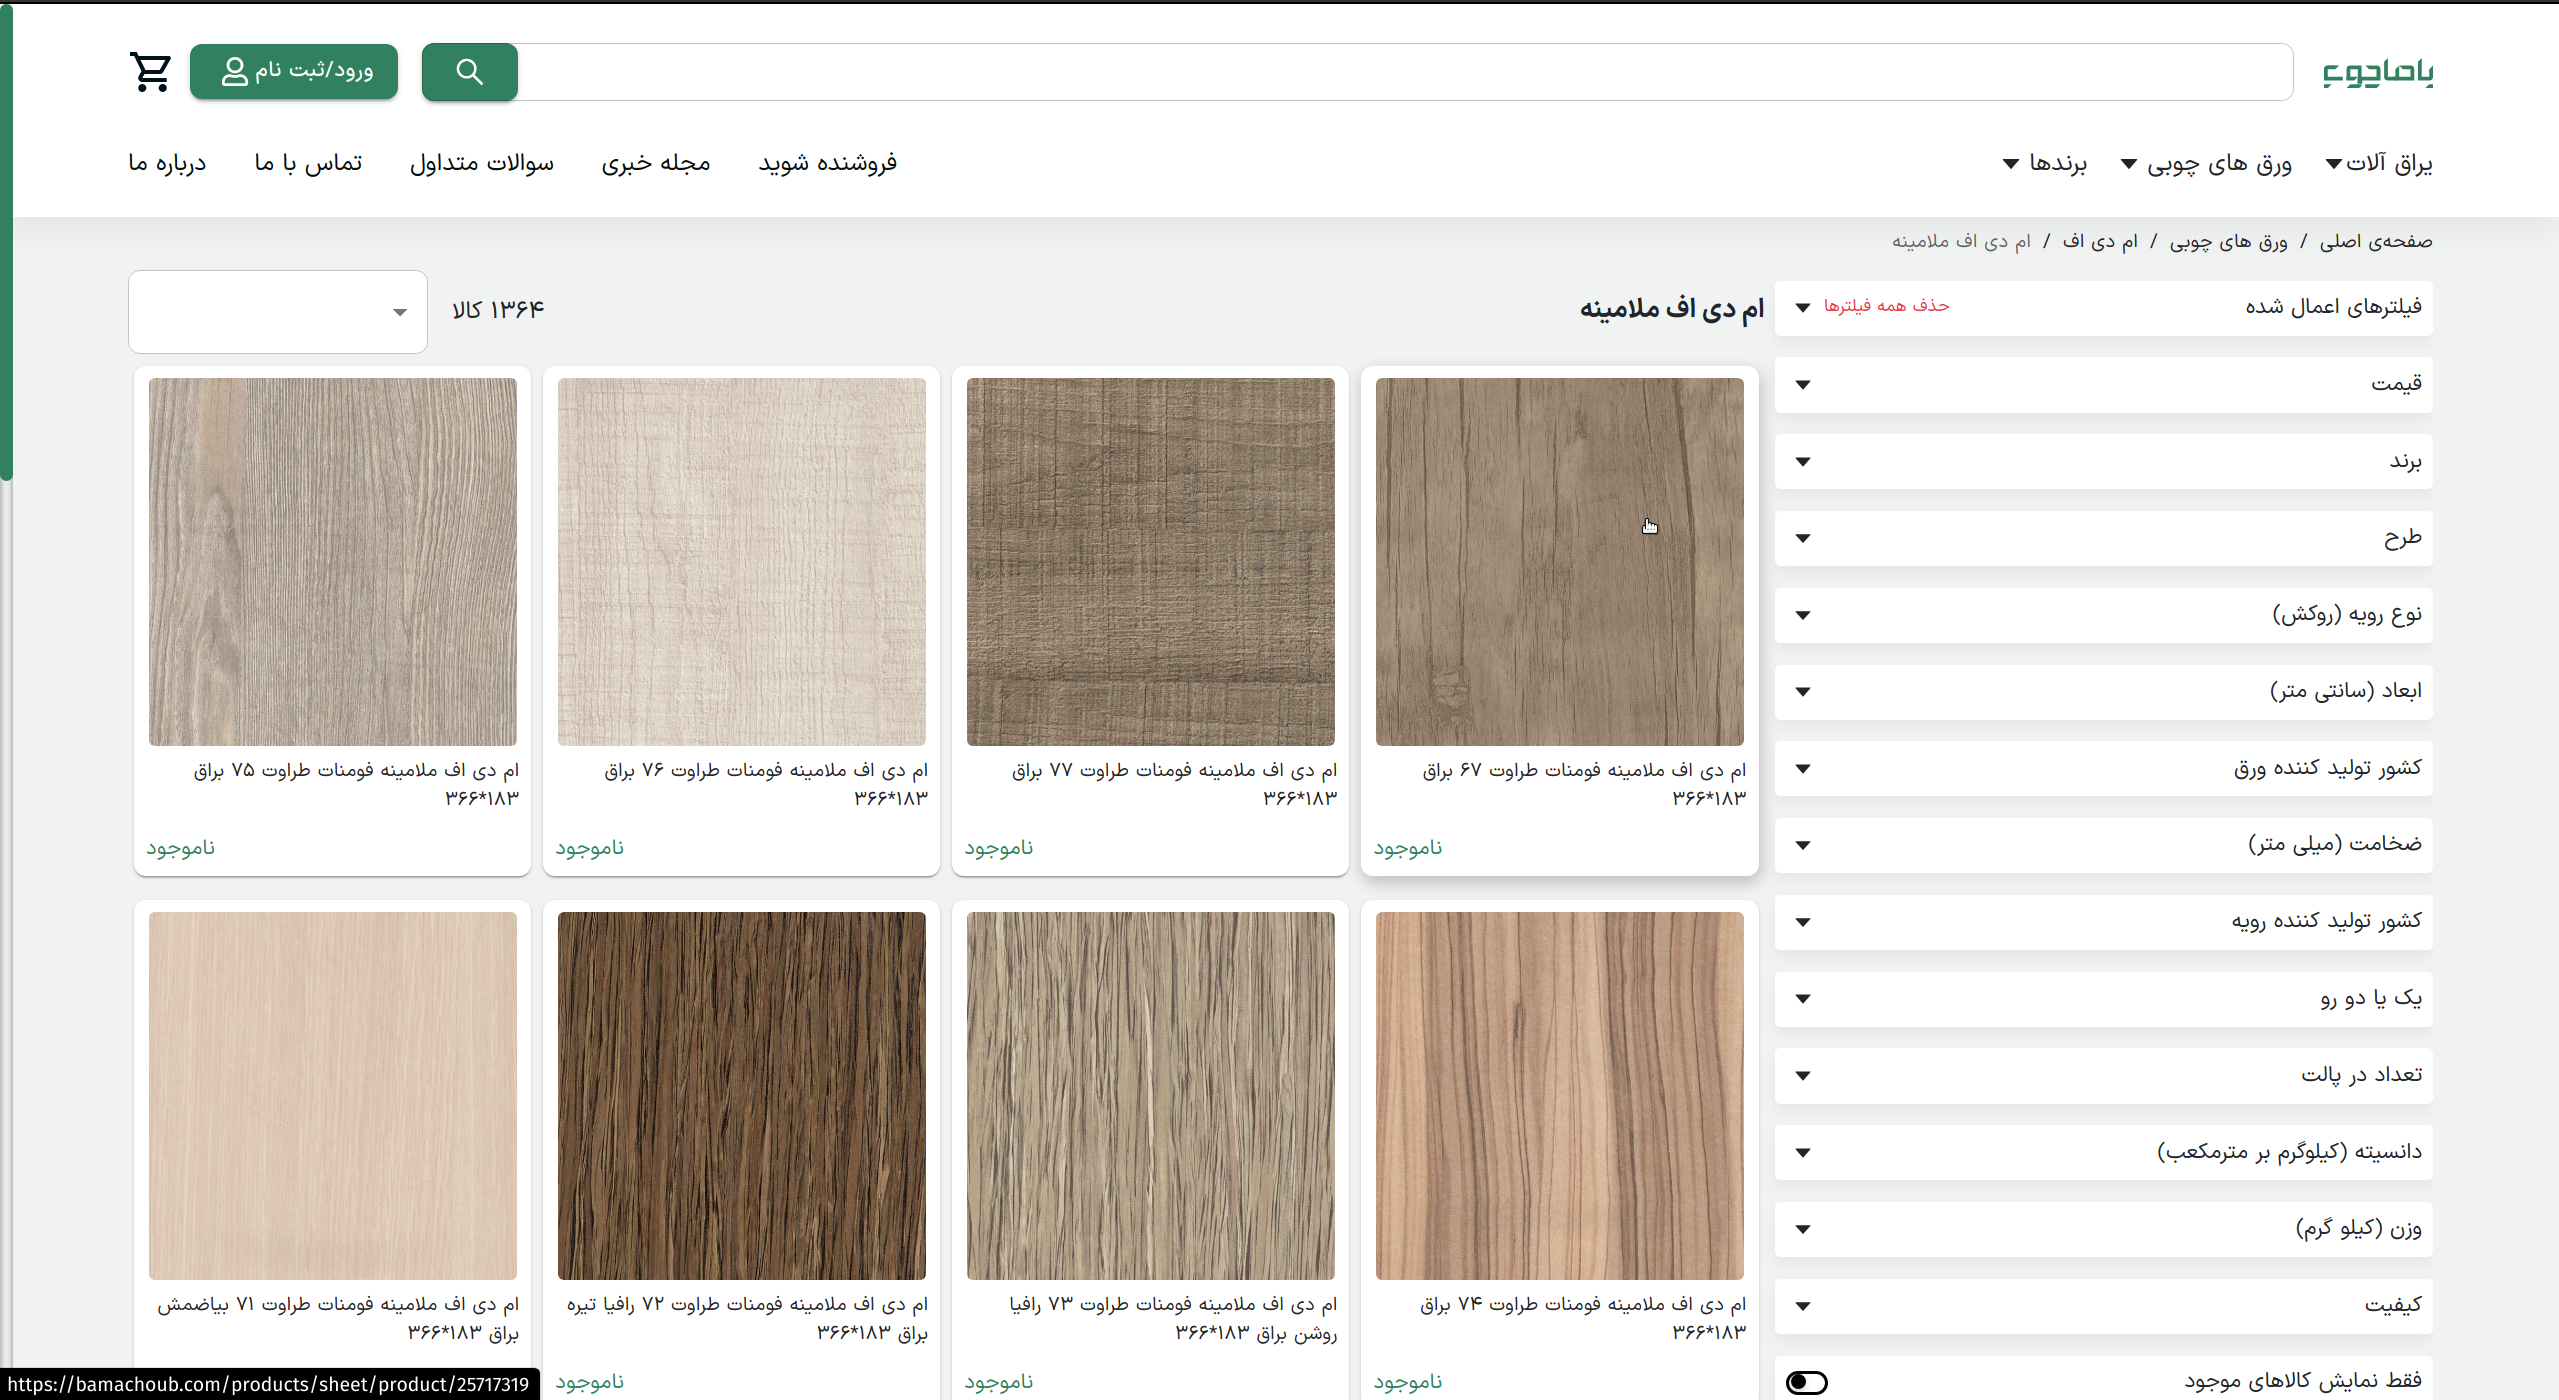
Task: Expand the دانسیته filter
Action: pyautogui.click(x=2104, y=1152)
